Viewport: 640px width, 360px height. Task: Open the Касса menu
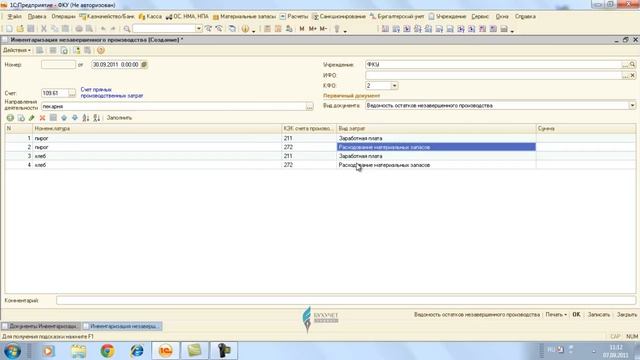tap(150, 17)
